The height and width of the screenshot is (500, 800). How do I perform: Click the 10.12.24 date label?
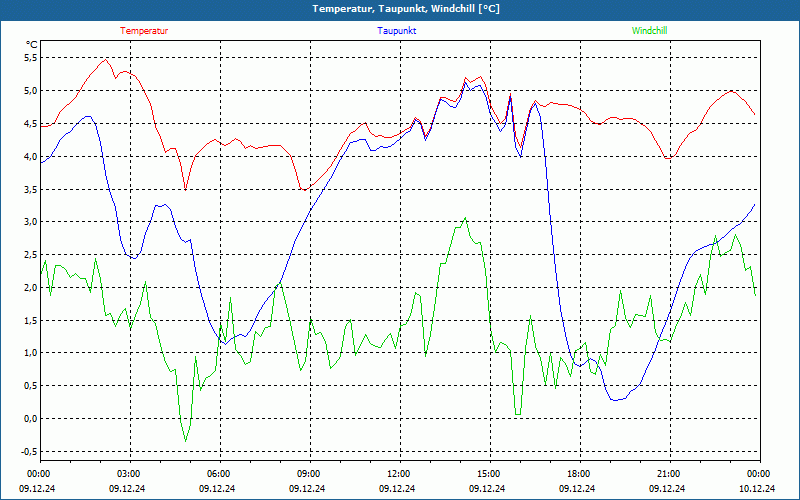(x=757, y=488)
